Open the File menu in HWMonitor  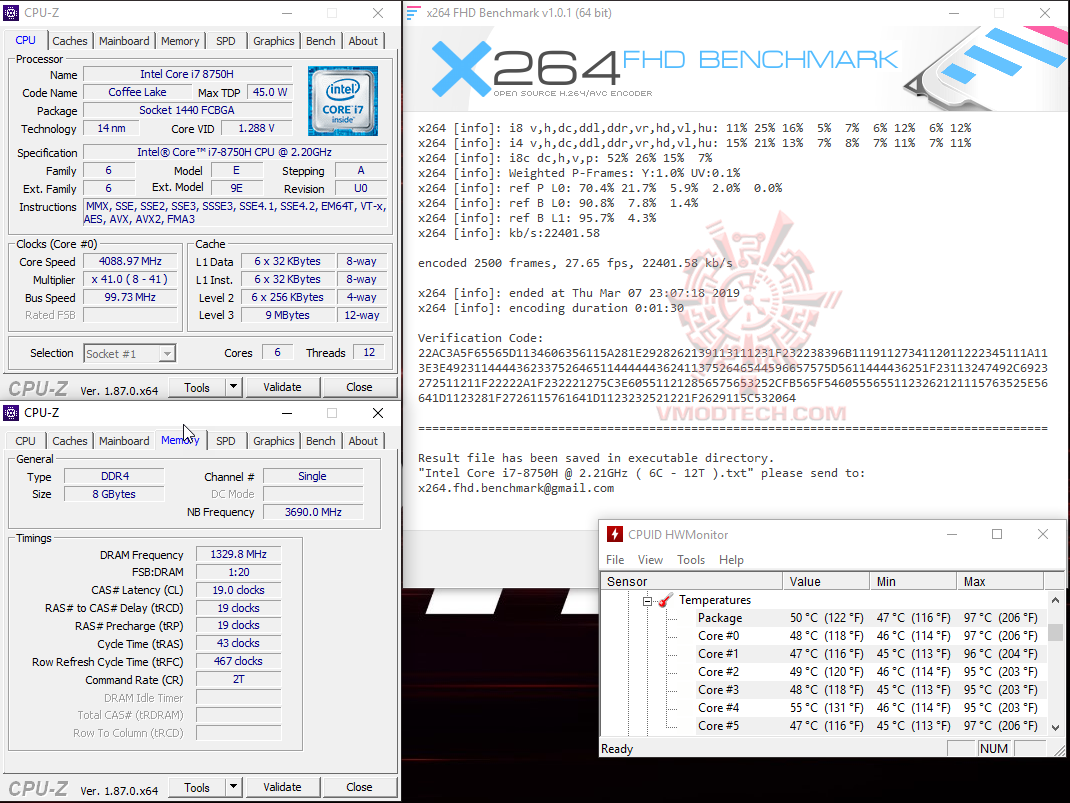[615, 560]
